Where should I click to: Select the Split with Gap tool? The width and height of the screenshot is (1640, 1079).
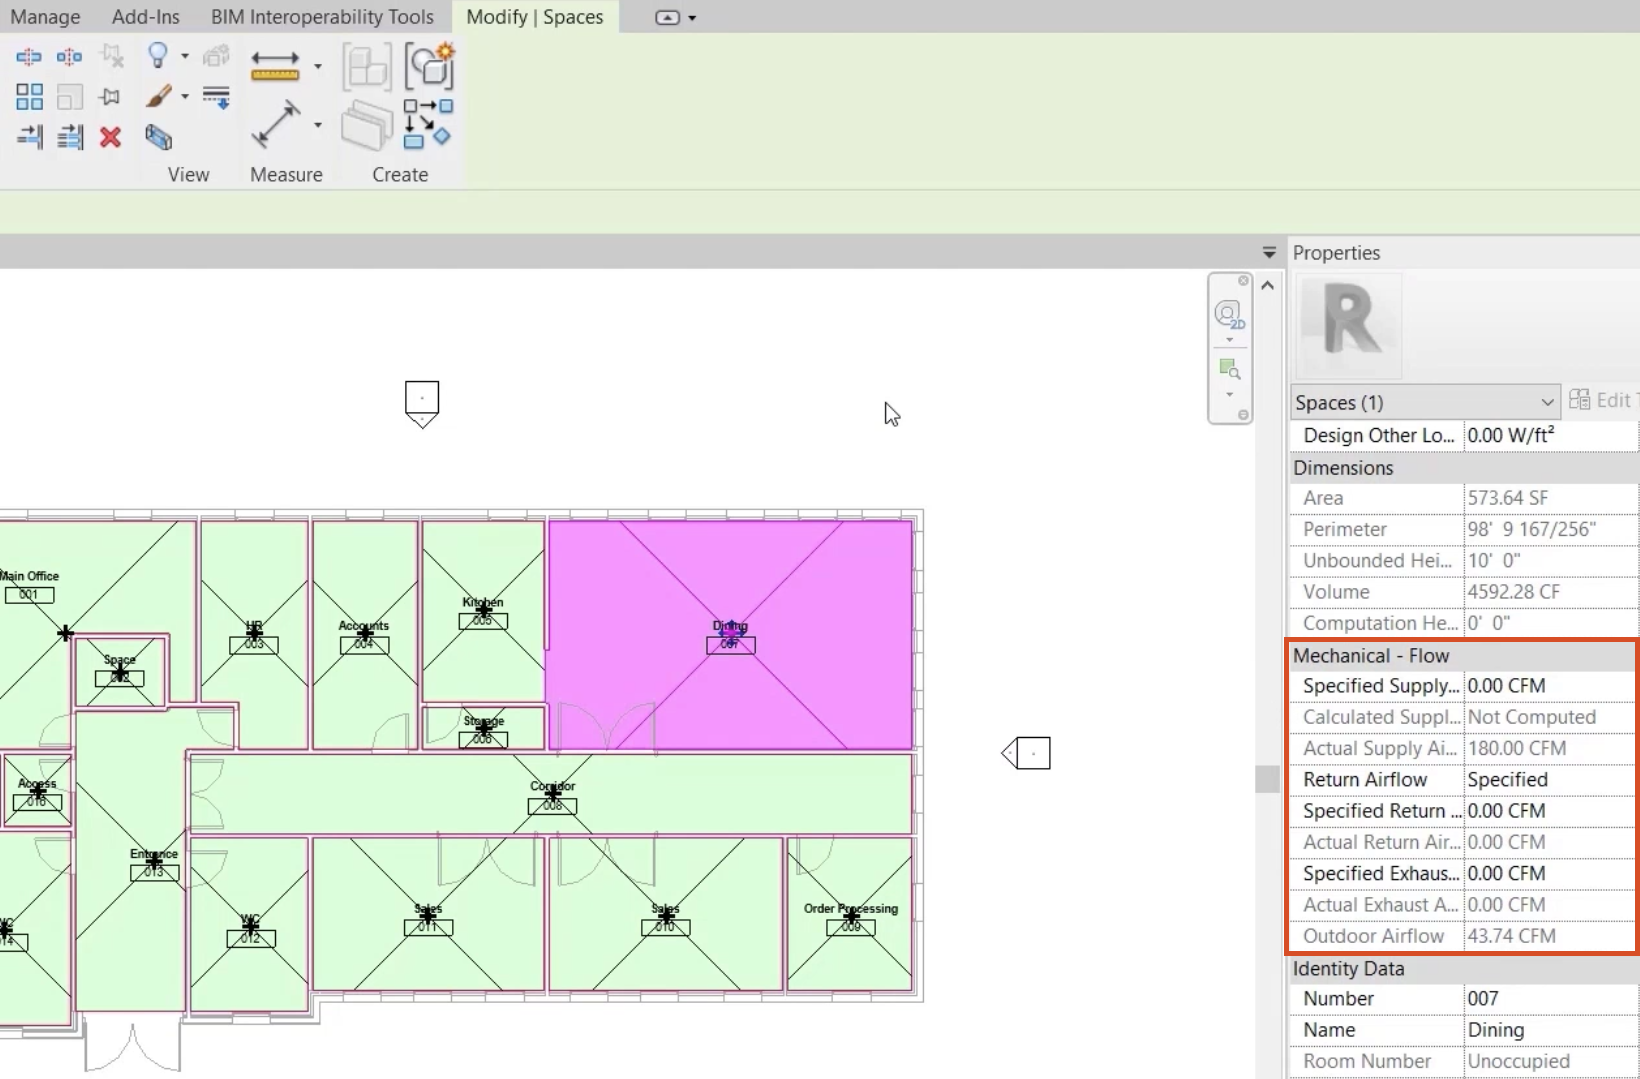pos(69,57)
